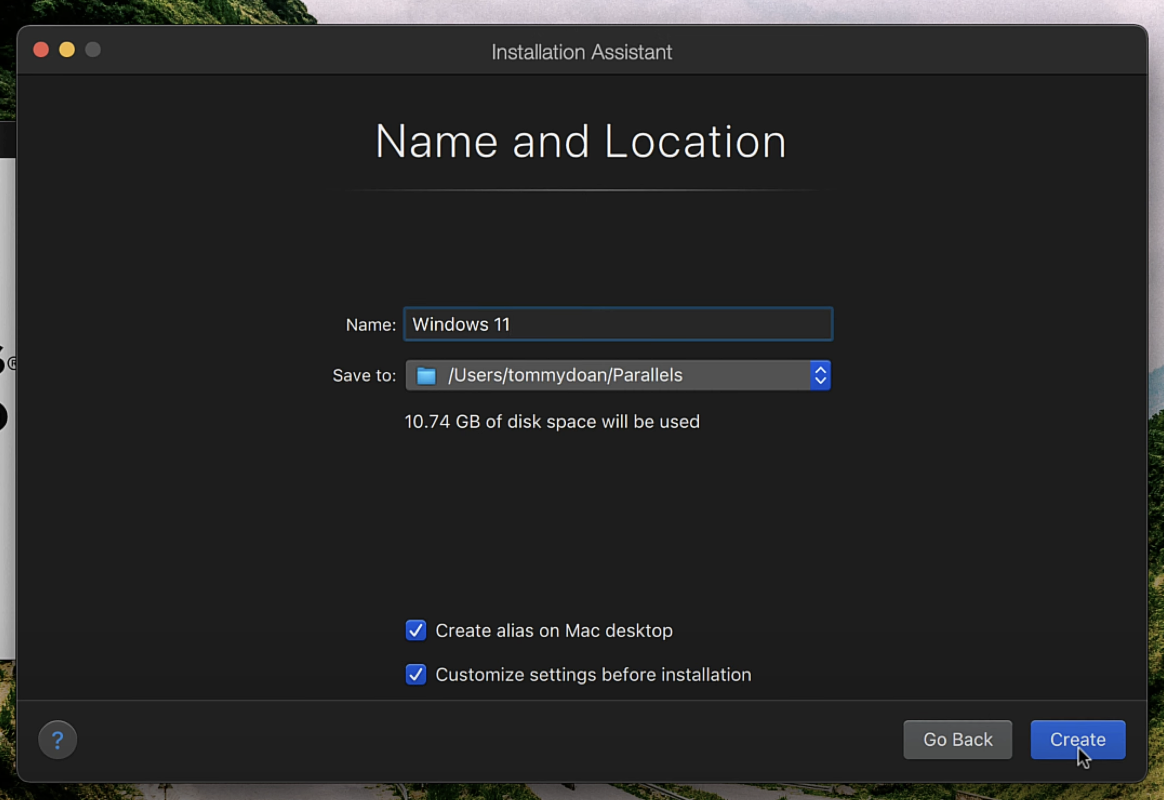Select the blue folder icon in Save to

(x=426, y=376)
